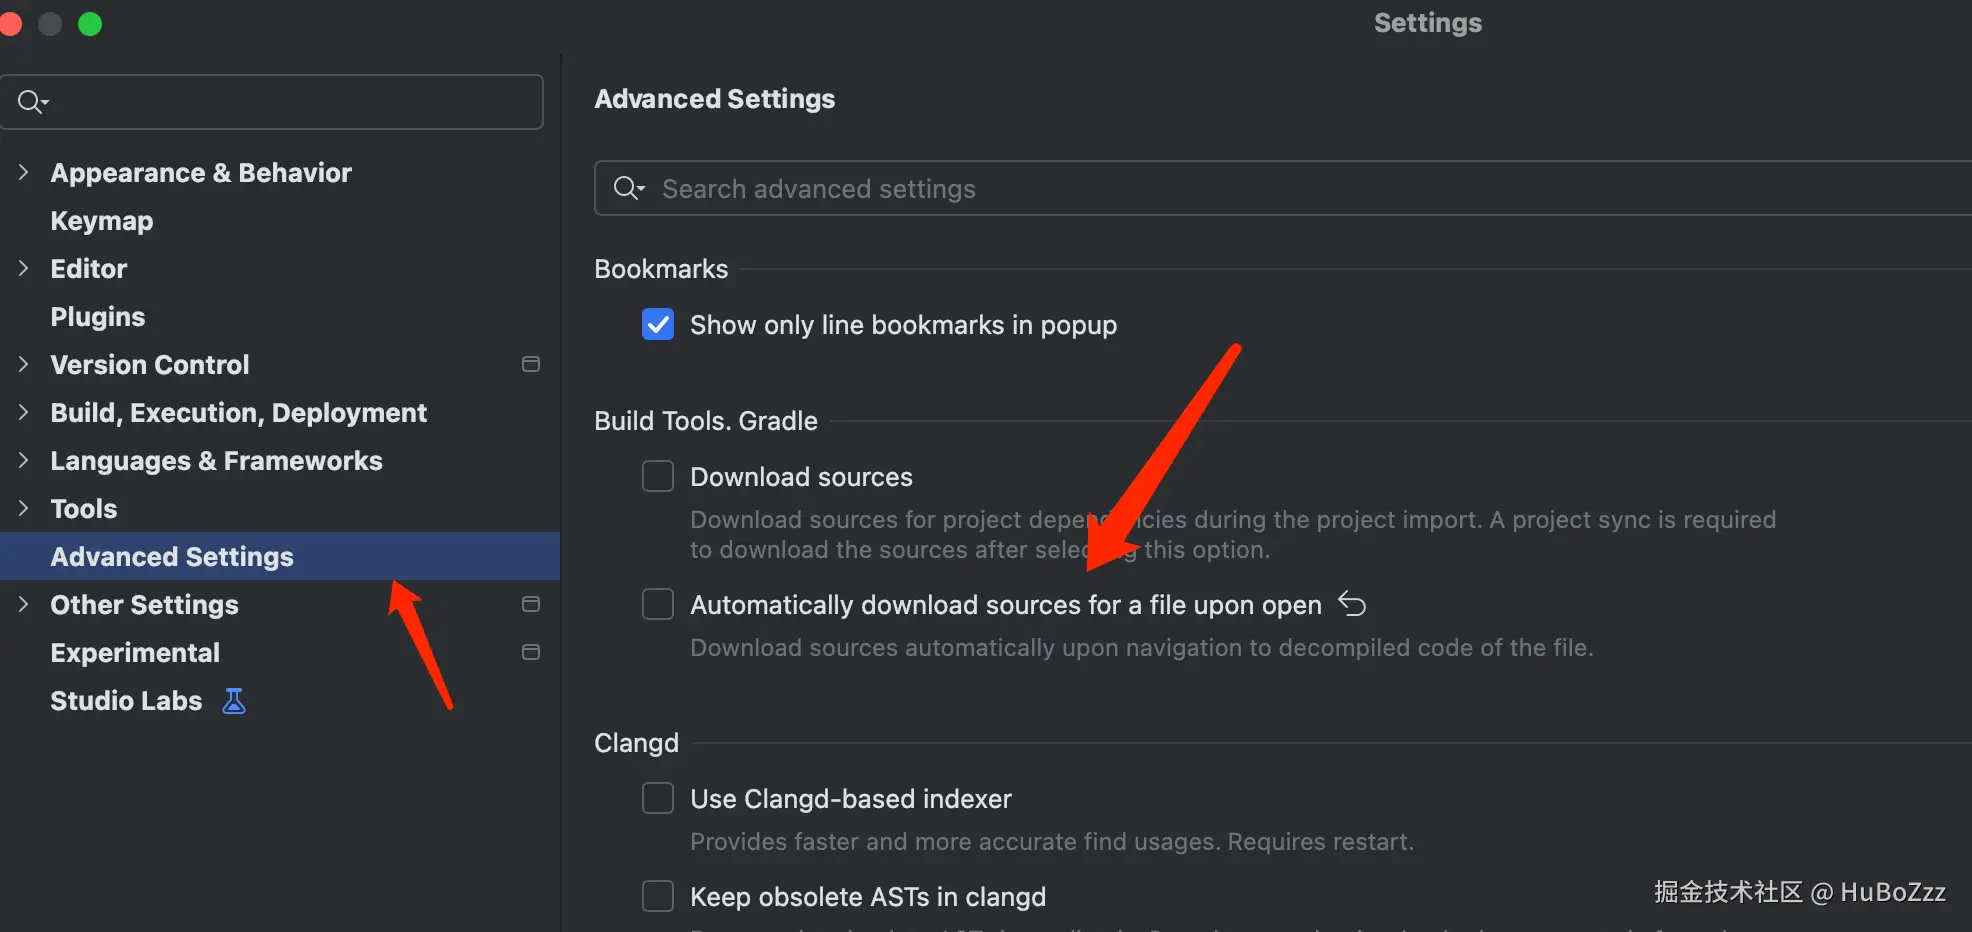The height and width of the screenshot is (932, 1972).
Task: Click the green zoom window button
Action: (x=90, y=24)
